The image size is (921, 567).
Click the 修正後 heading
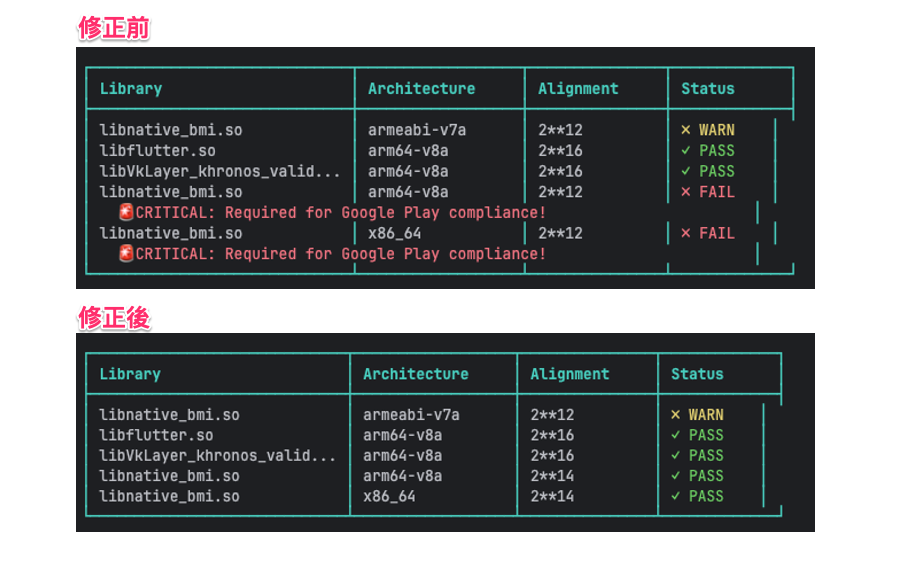114,317
